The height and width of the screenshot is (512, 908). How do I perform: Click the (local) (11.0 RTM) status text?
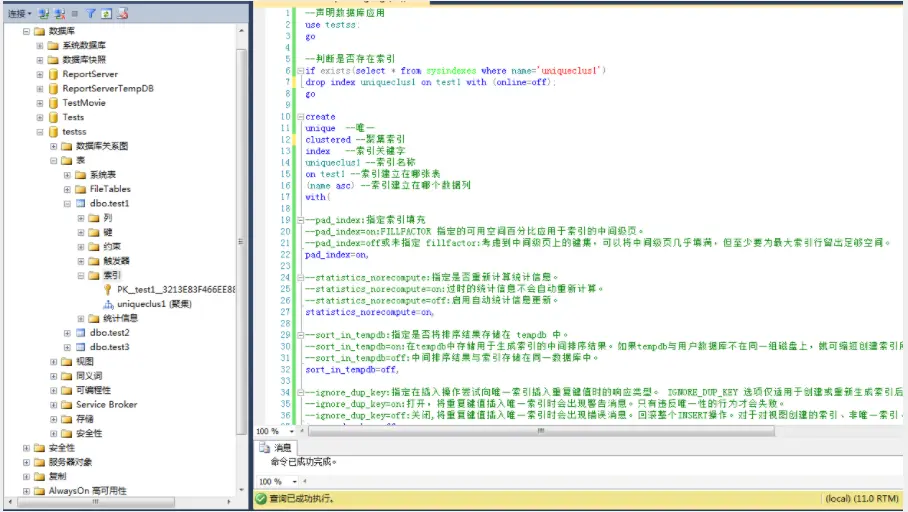pos(862,499)
